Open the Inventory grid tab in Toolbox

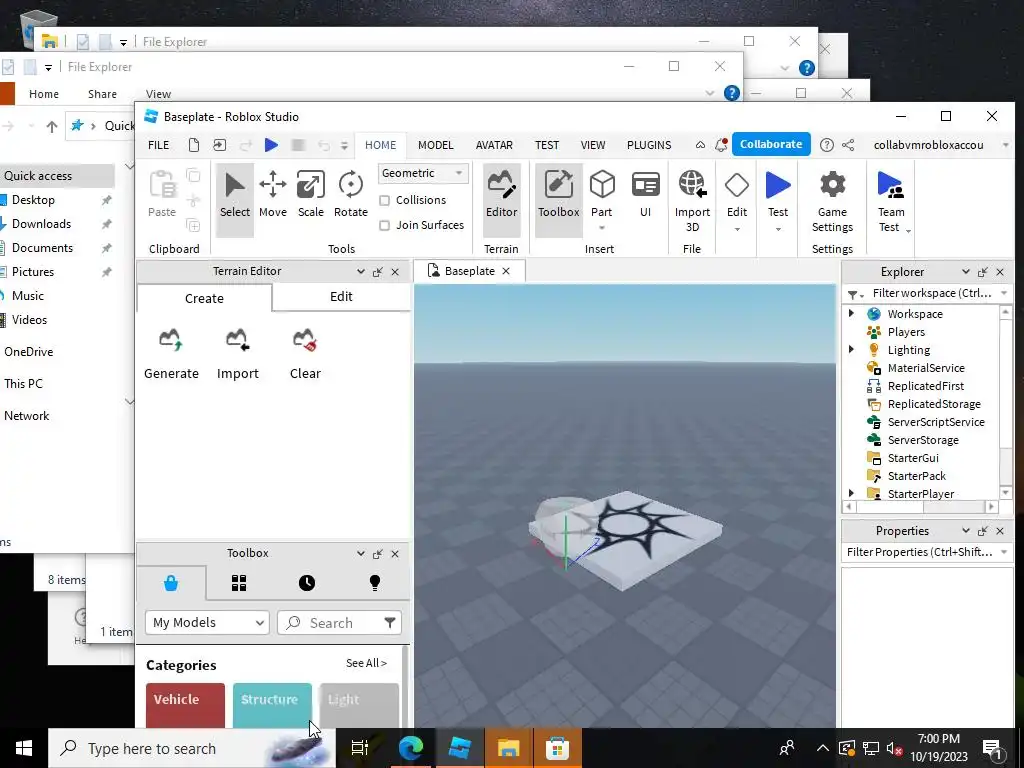pyautogui.click(x=239, y=583)
